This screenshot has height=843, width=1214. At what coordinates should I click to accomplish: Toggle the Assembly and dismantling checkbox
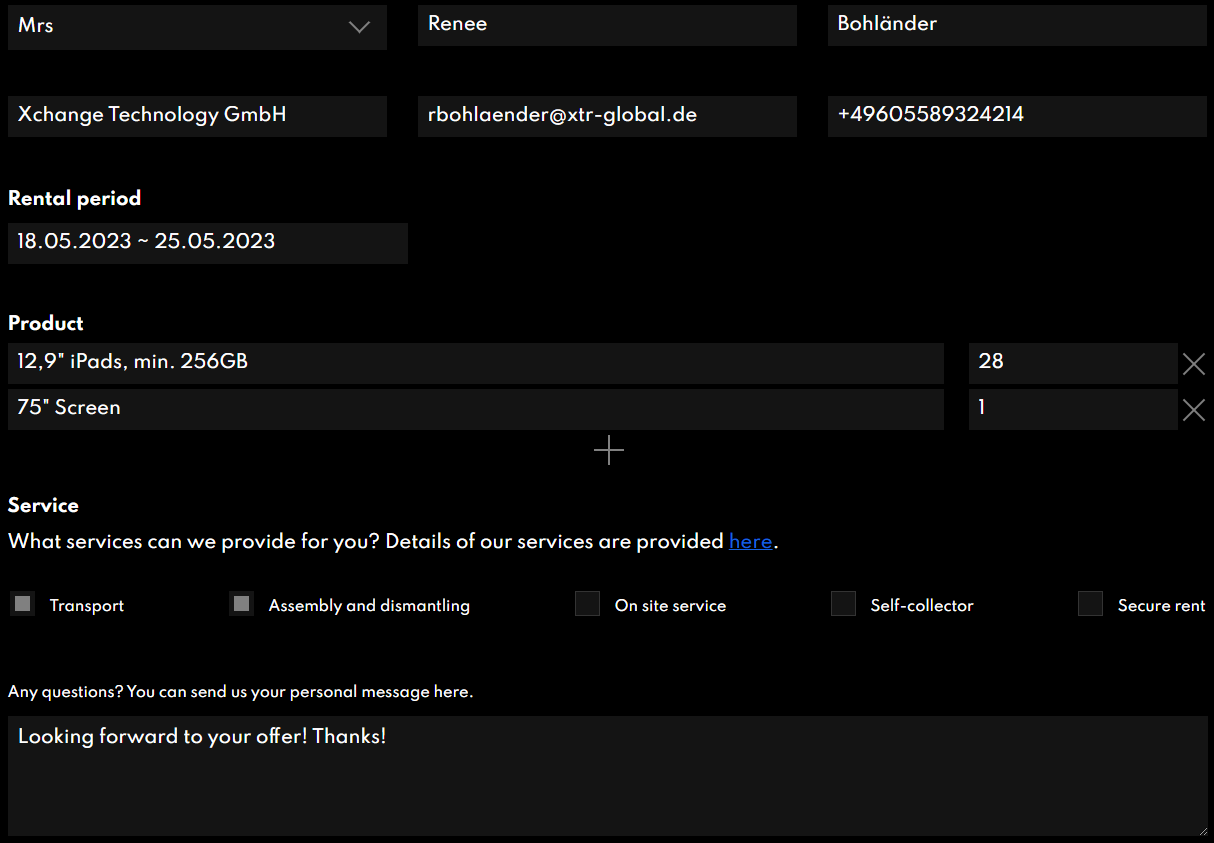pos(241,604)
